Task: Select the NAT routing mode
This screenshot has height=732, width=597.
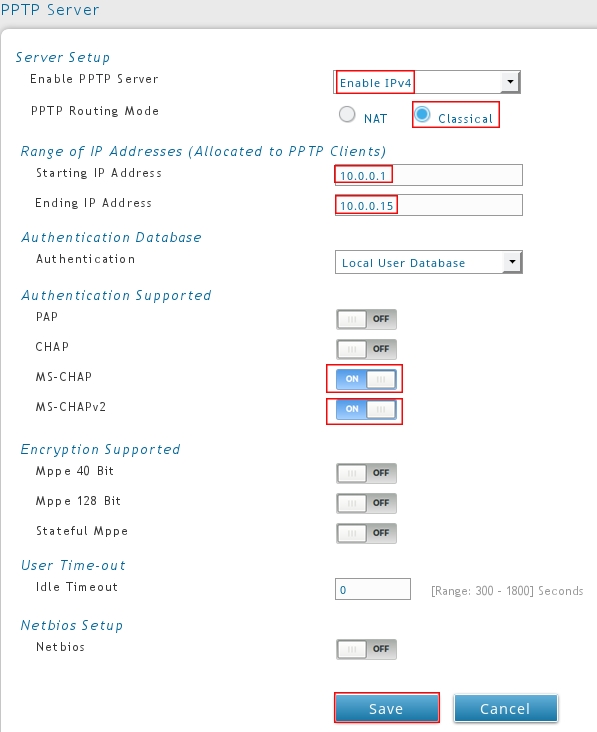Action: pos(347,114)
